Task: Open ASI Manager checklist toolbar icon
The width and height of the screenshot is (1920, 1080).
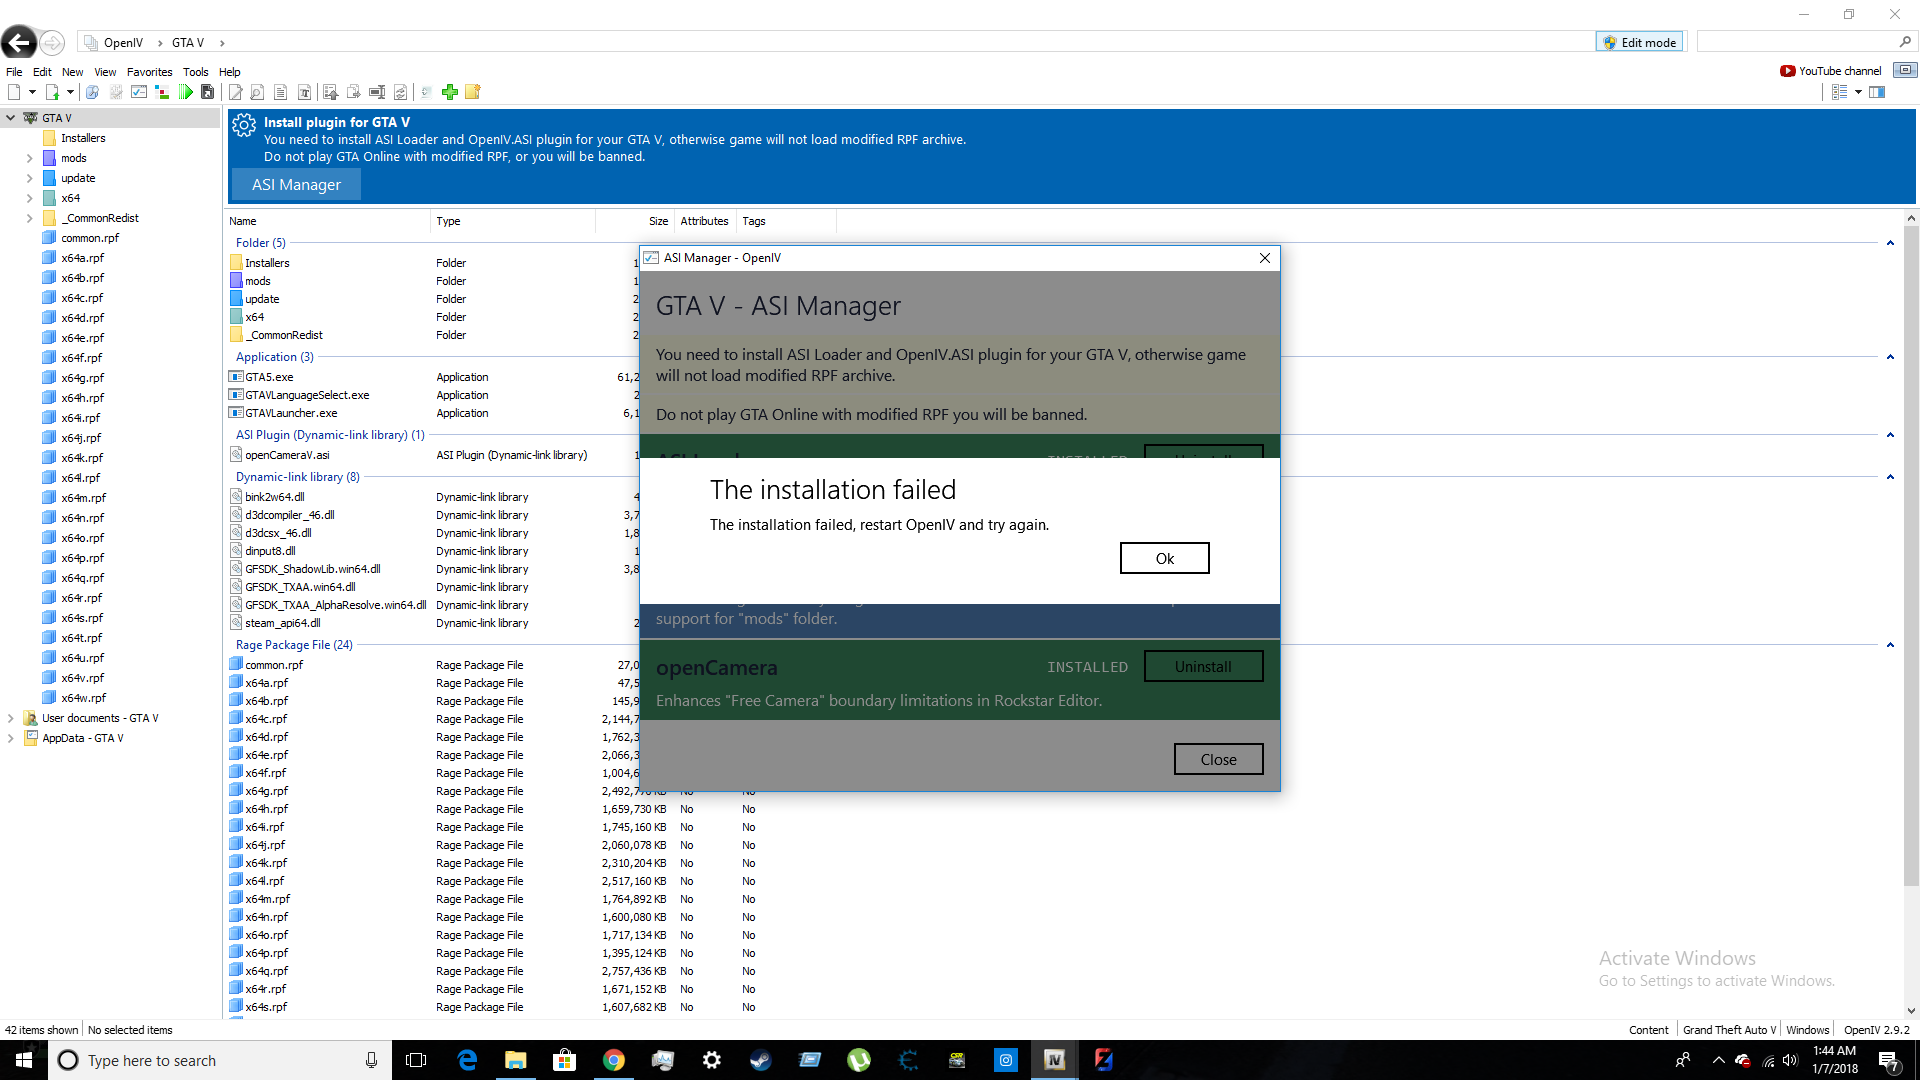Action: click(139, 92)
